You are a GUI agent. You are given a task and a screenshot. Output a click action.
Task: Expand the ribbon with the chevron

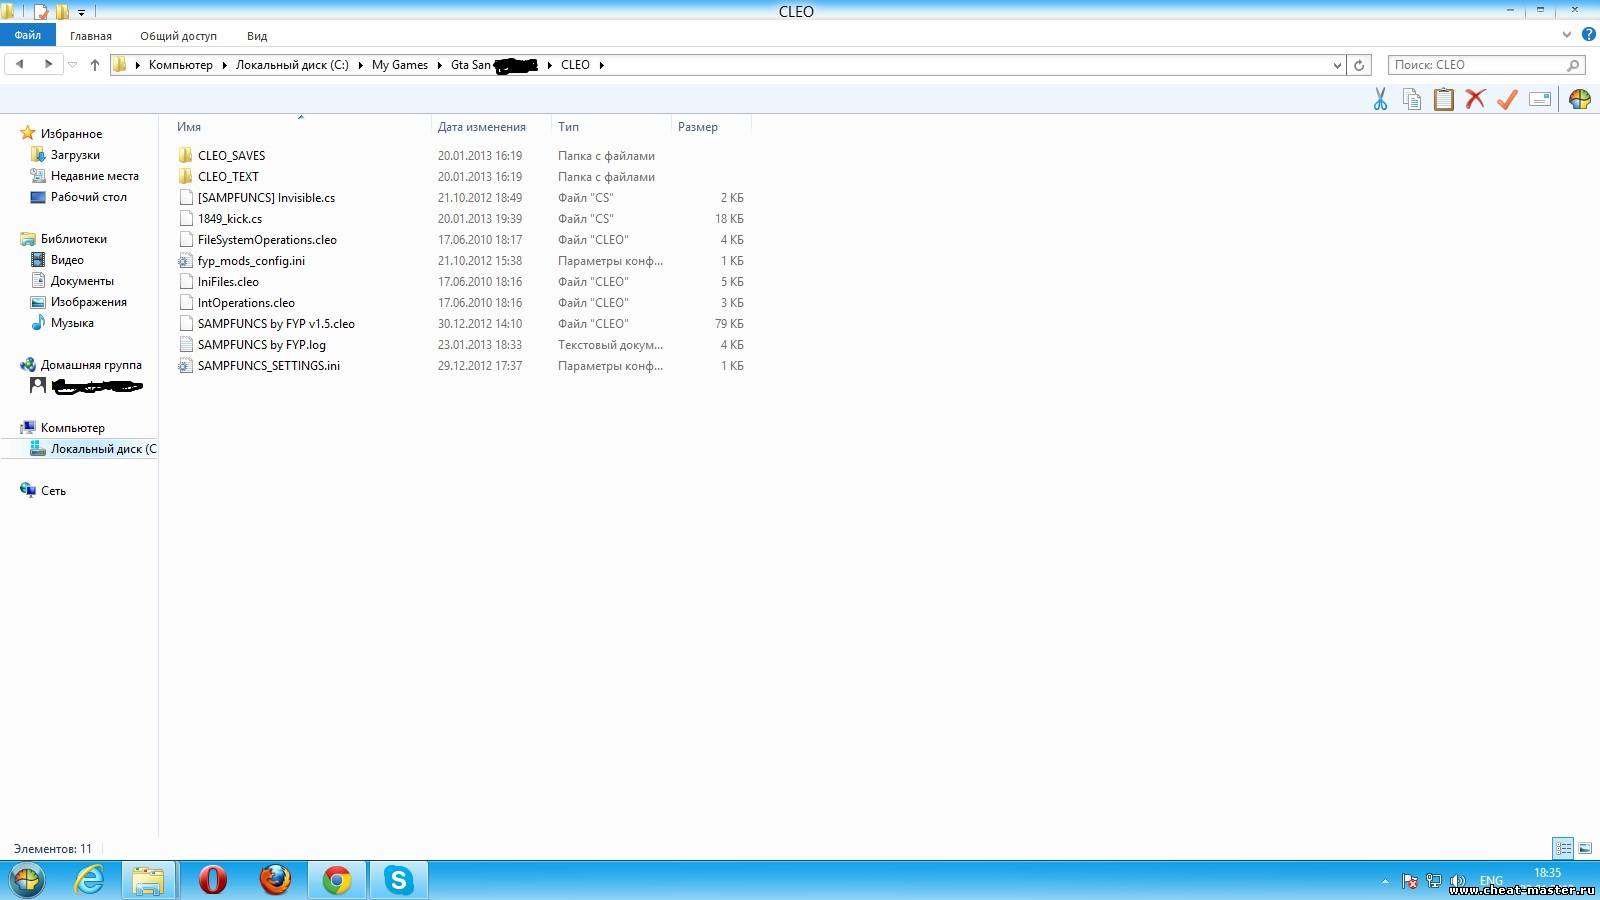tap(1567, 35)
